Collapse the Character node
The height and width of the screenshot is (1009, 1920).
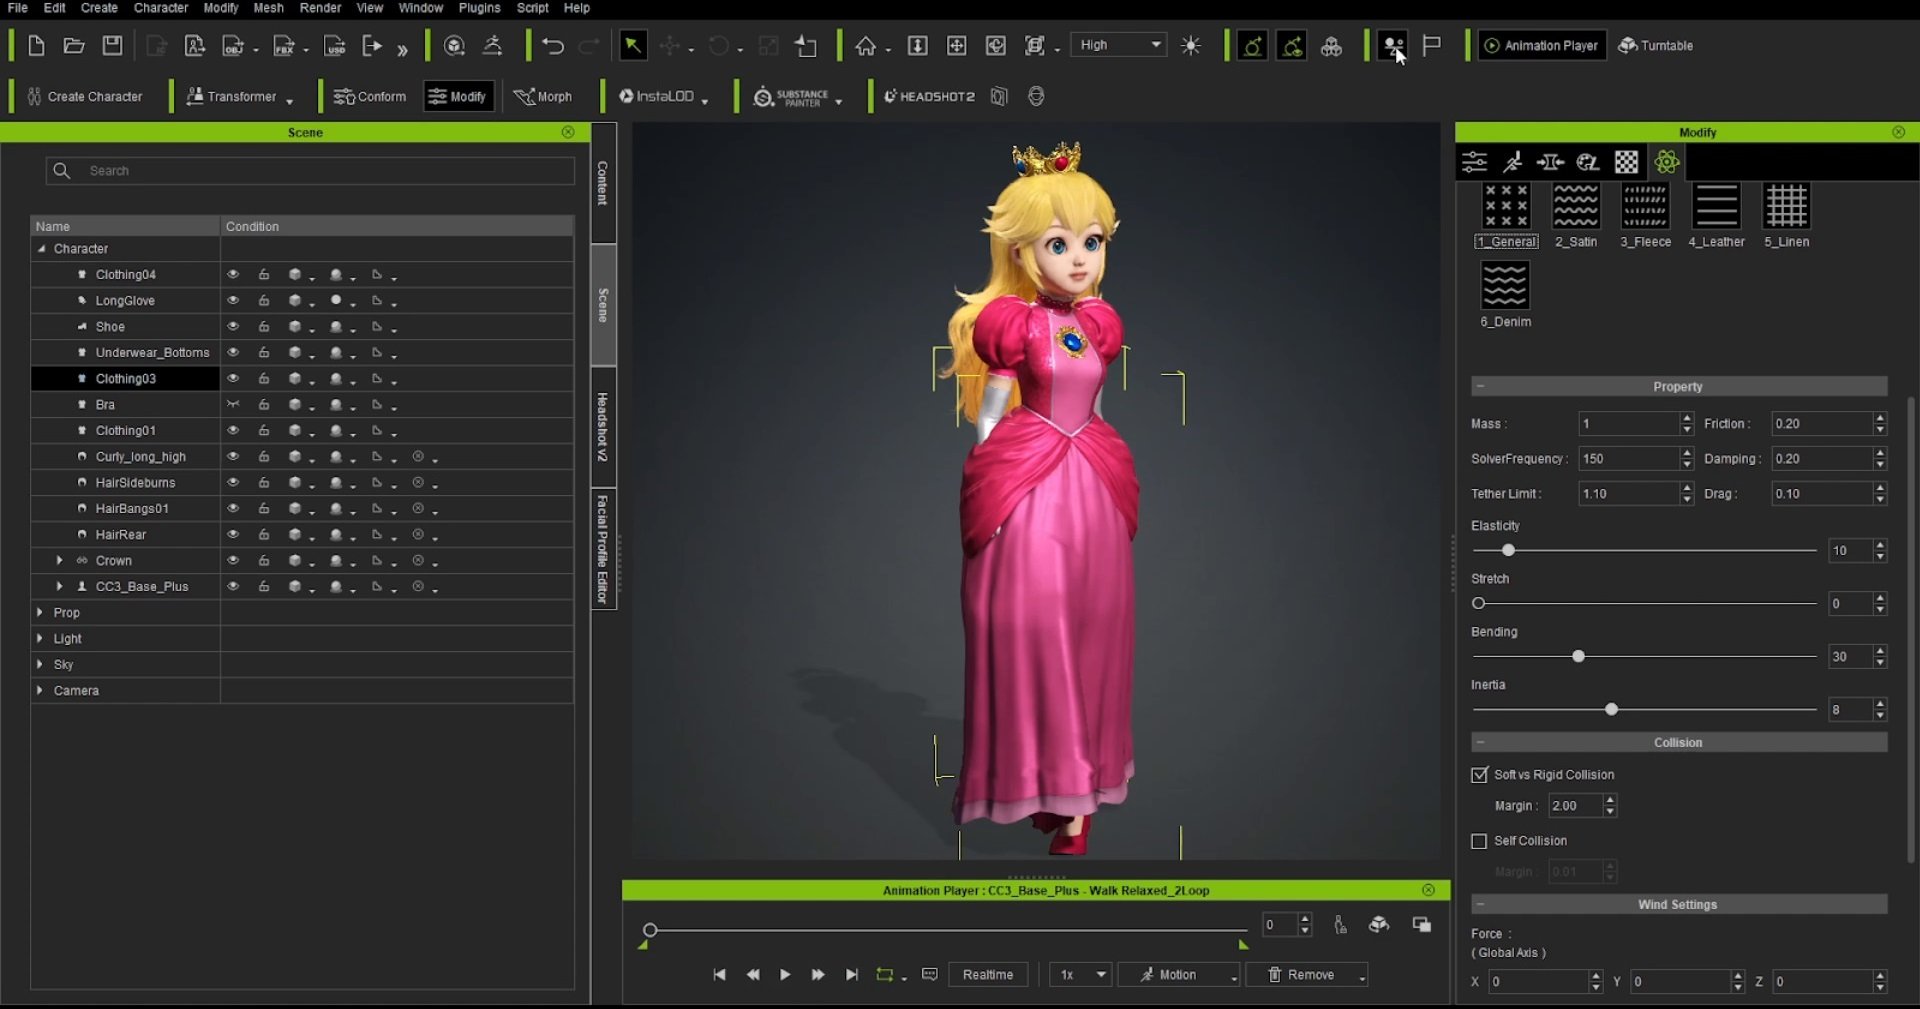coord(41,249)
